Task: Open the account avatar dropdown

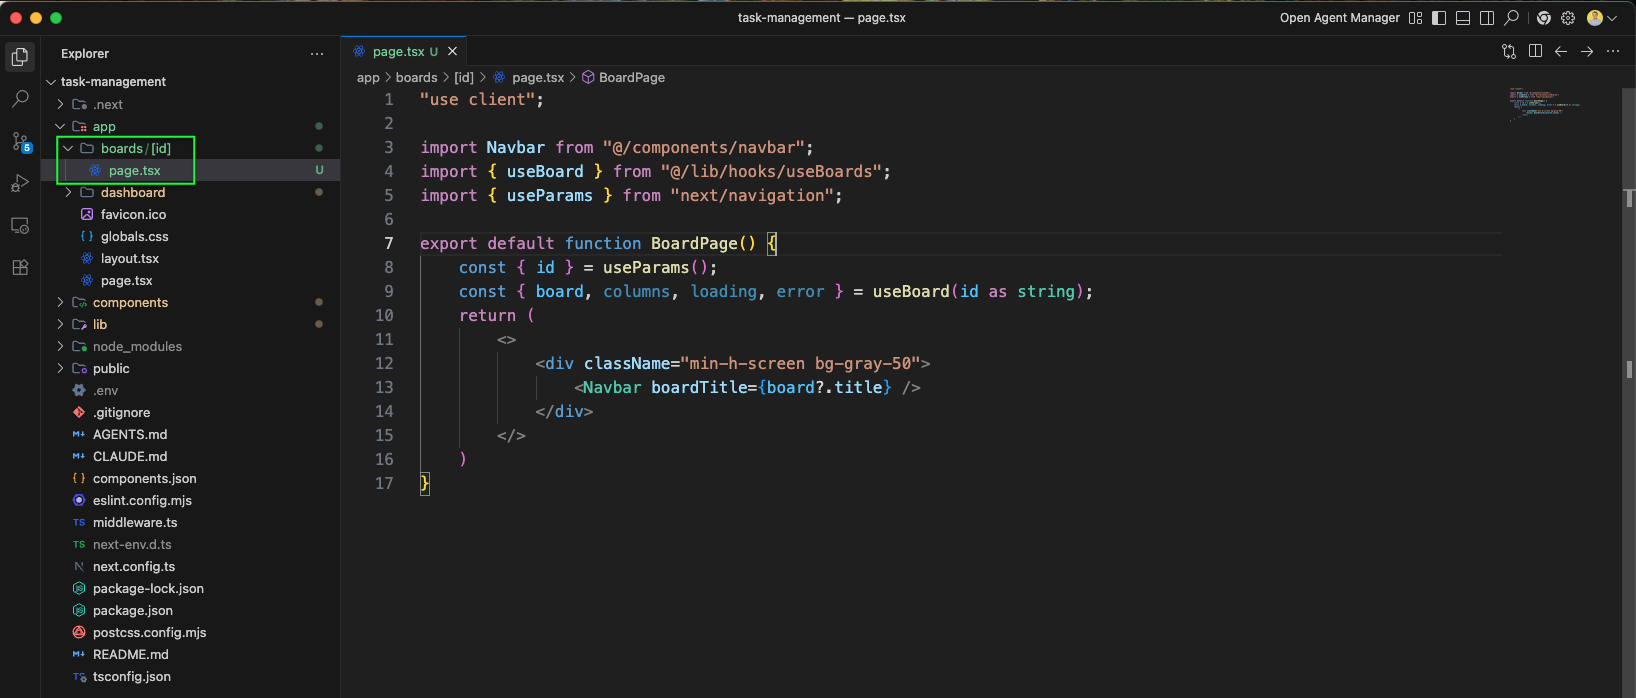Action: coord(1601,18)
